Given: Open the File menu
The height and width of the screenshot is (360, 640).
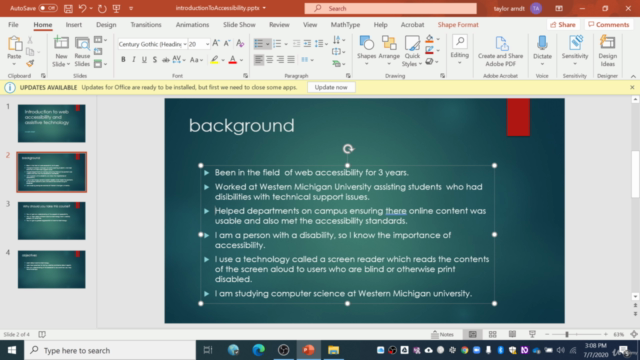Looking at the screenshot, I should (13, 25).
